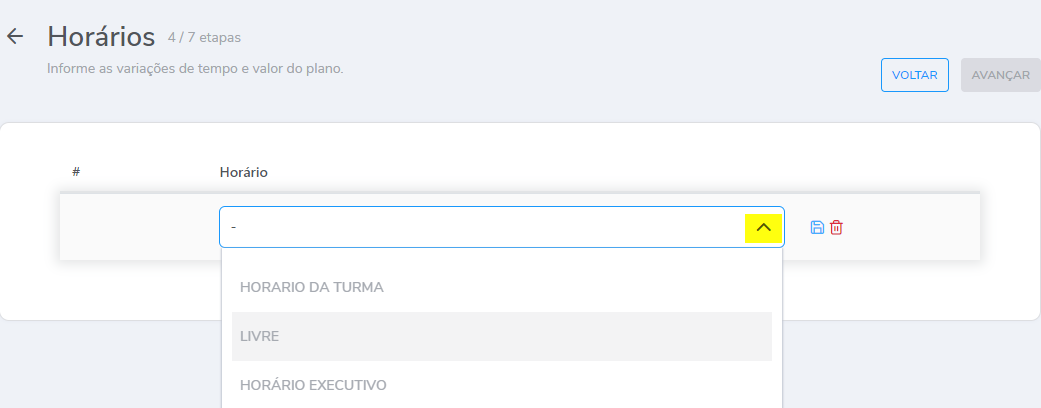Click the Horários page title

click(101, 37)
